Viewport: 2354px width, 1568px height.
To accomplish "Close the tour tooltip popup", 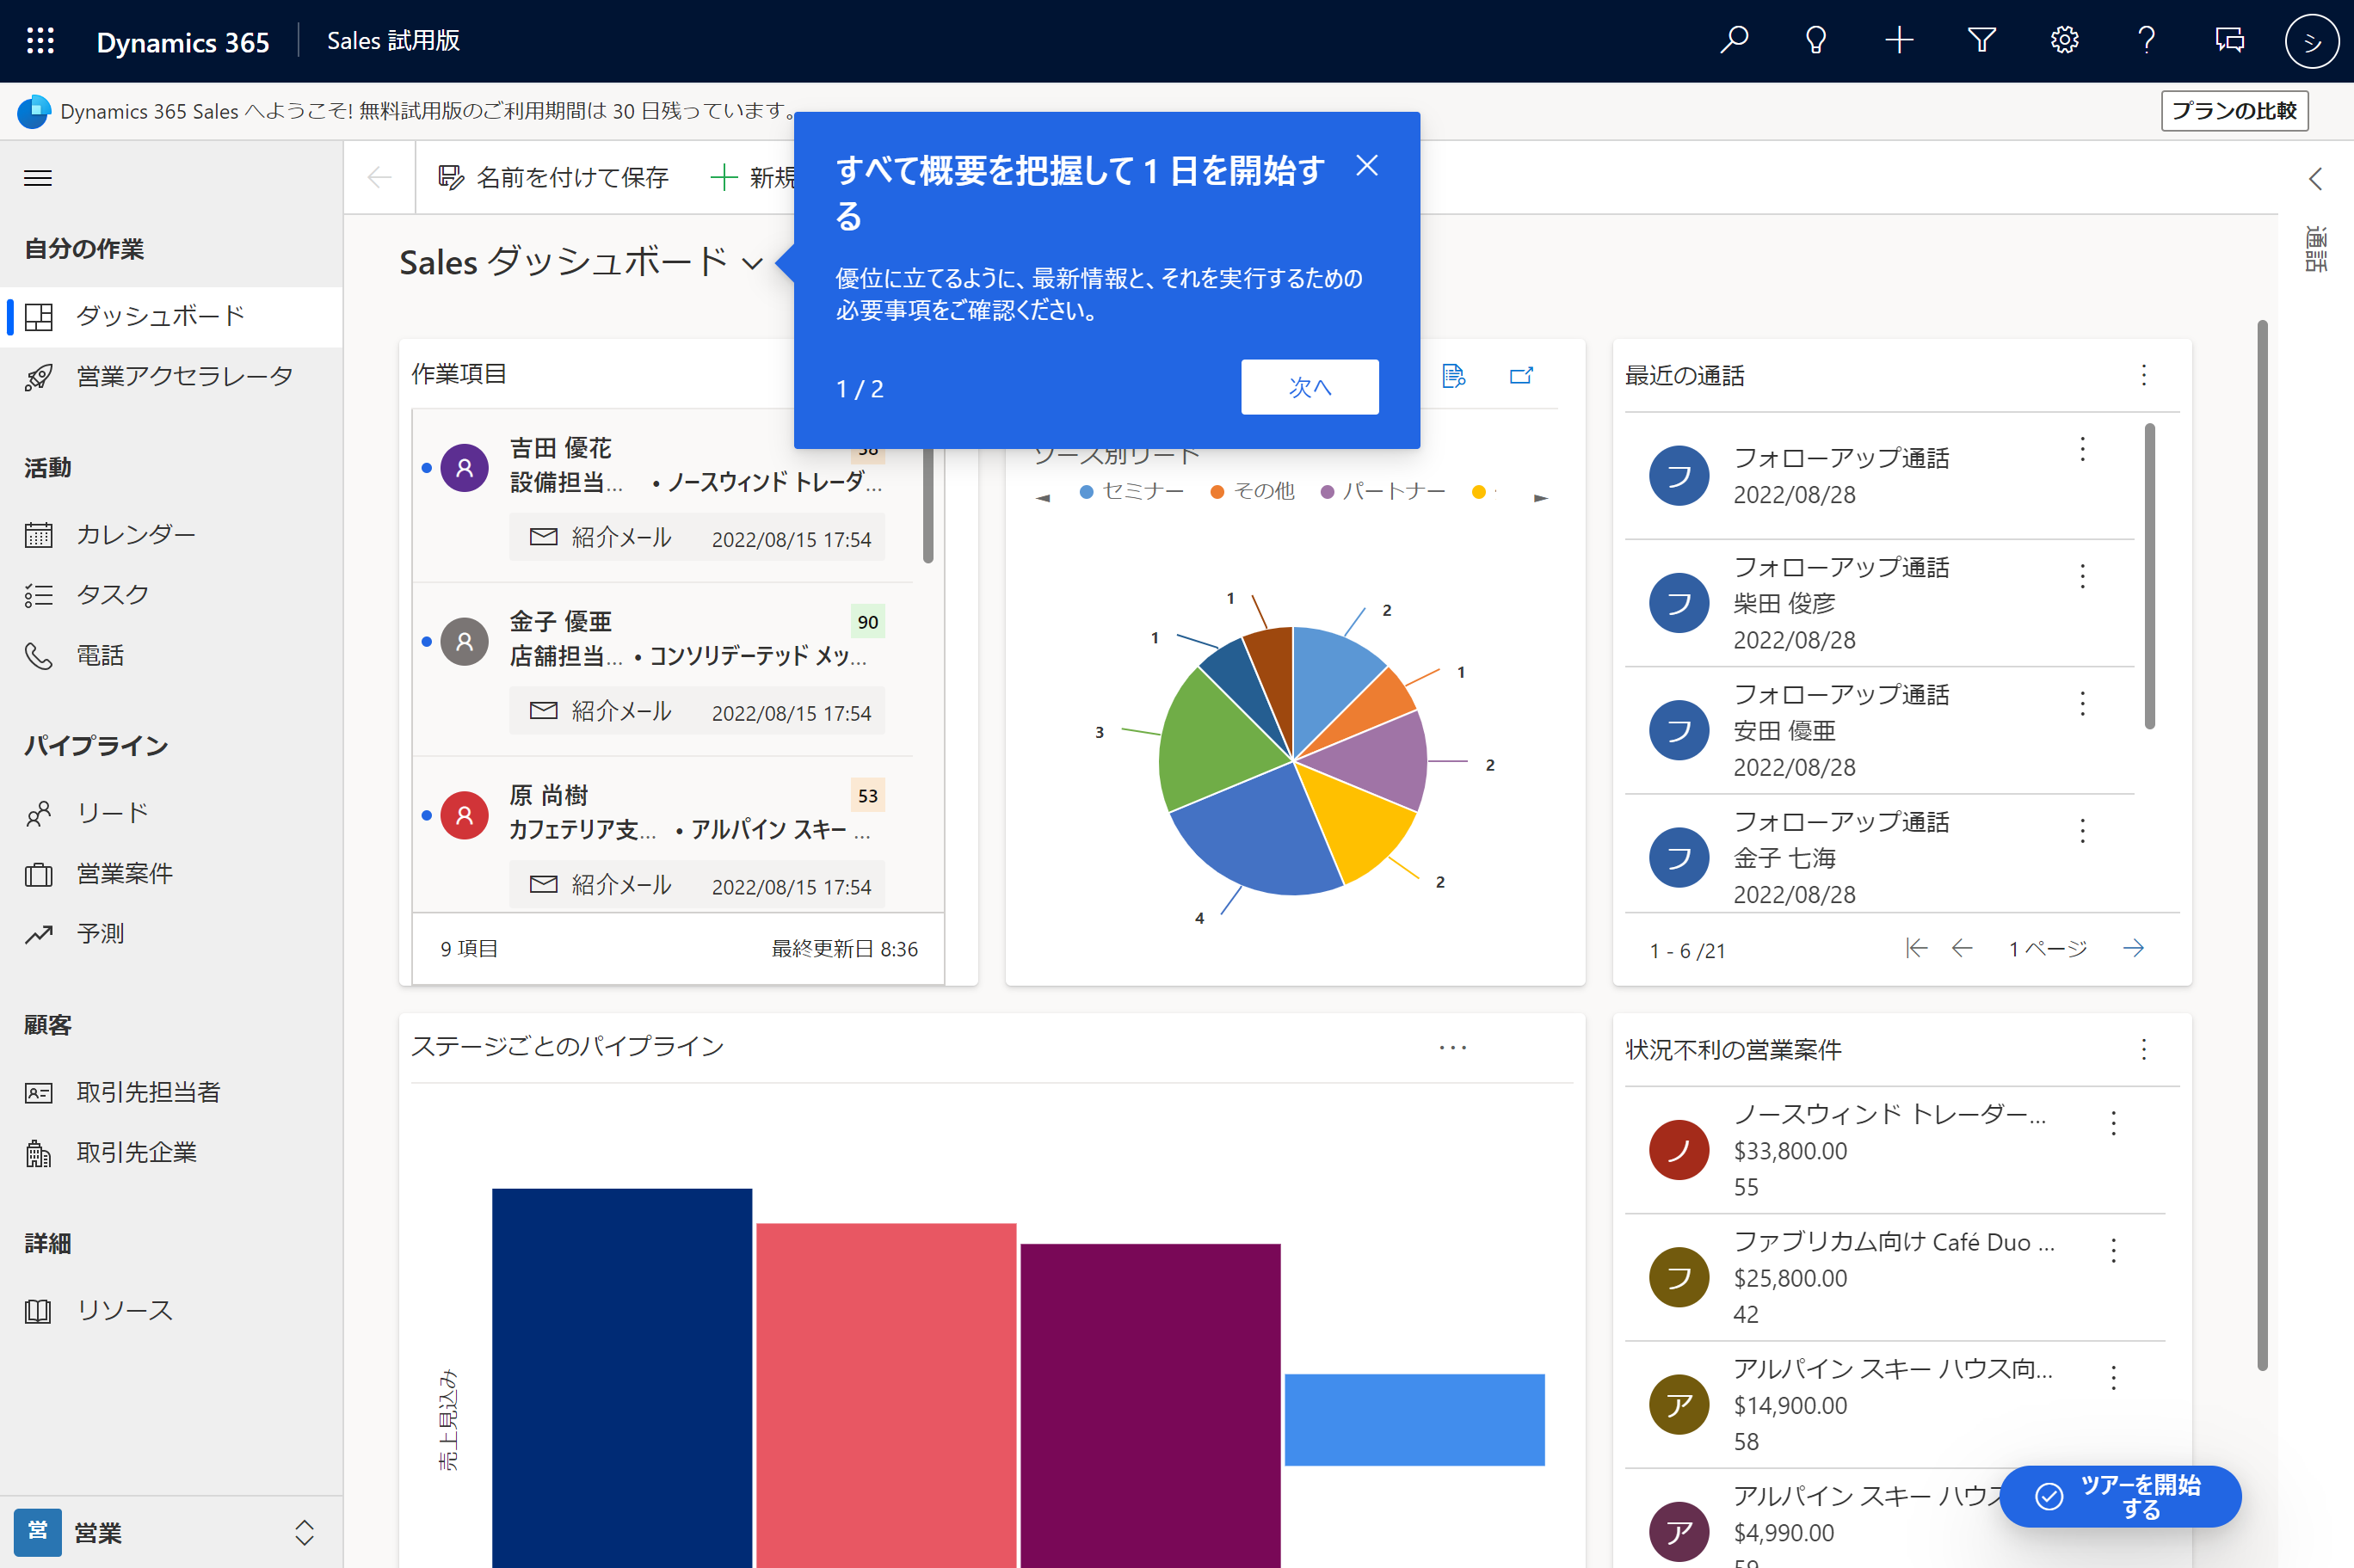I will tap(1366, 166).
